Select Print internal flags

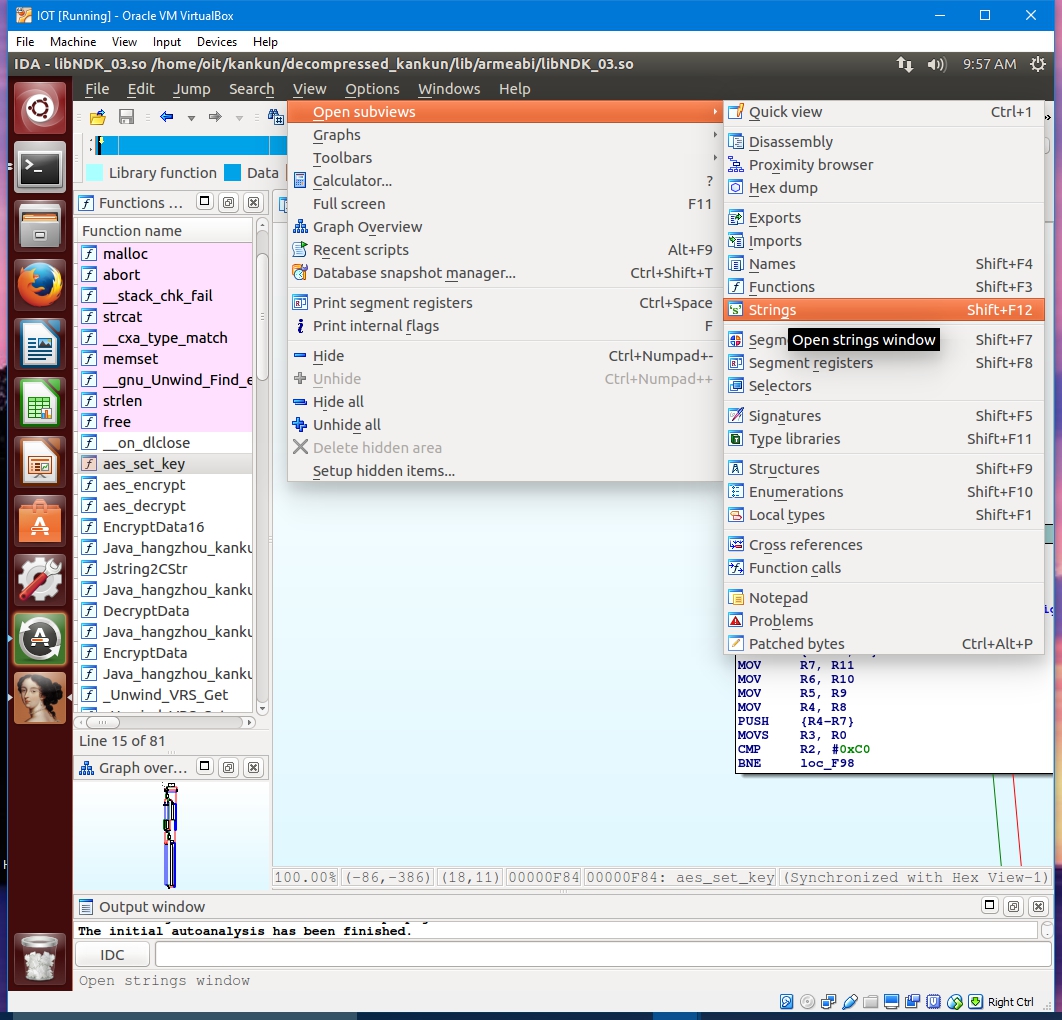(505, 326)
